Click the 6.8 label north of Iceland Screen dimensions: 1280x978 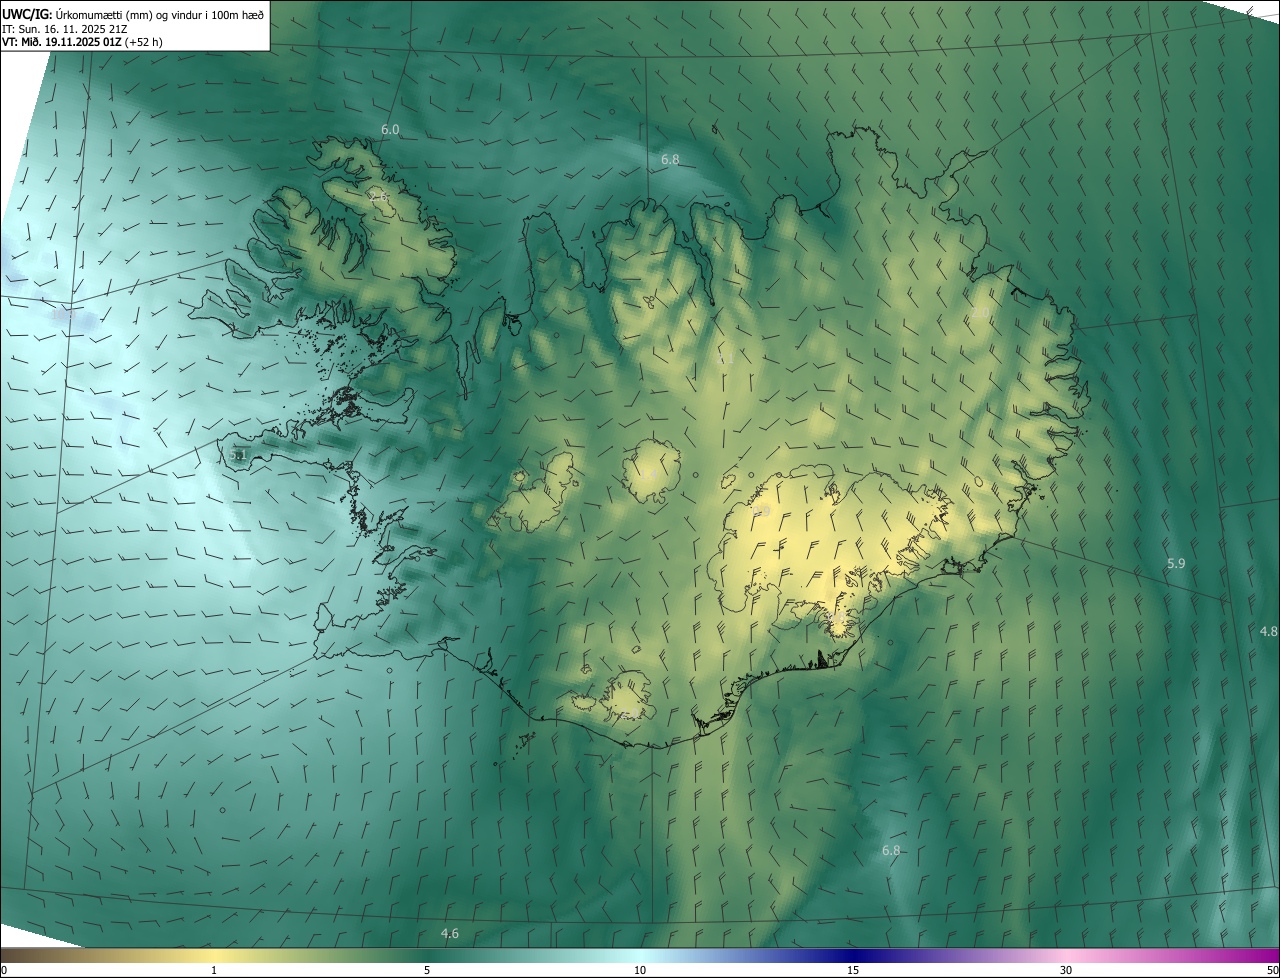(670, 159)
